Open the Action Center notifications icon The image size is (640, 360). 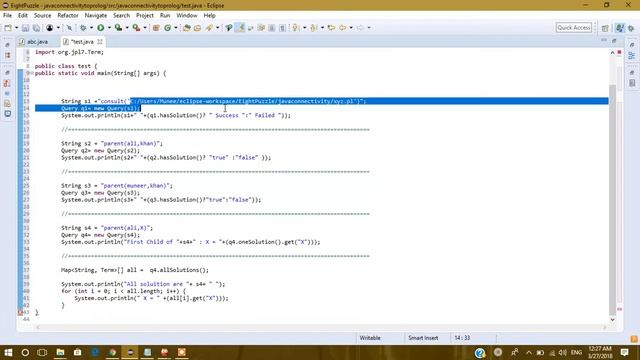[x=624, y=352]
